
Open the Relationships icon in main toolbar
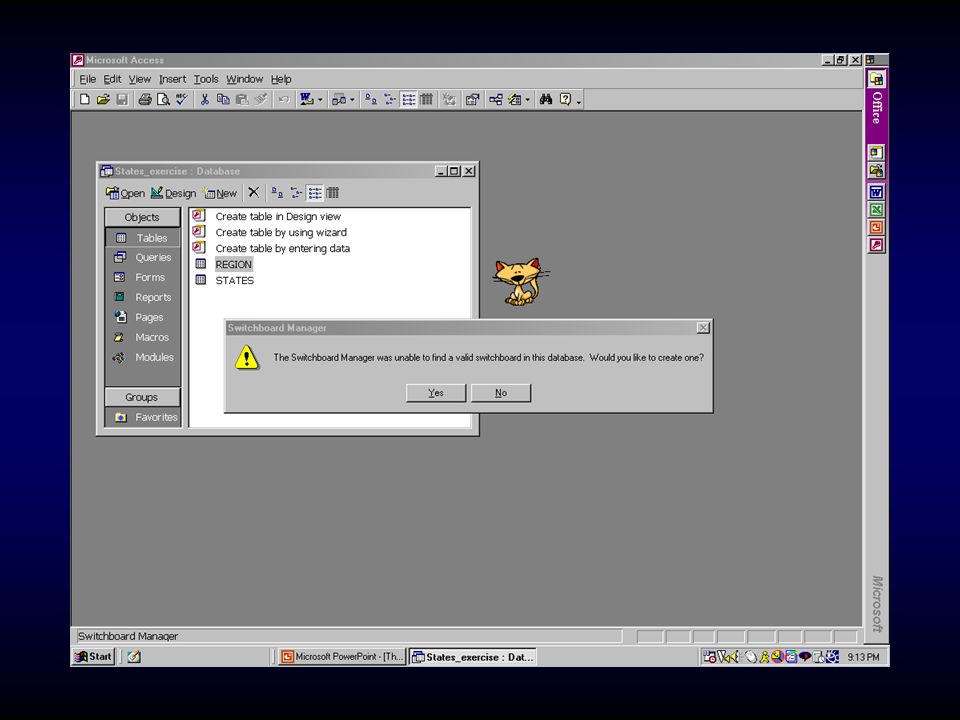pos(495,99)
